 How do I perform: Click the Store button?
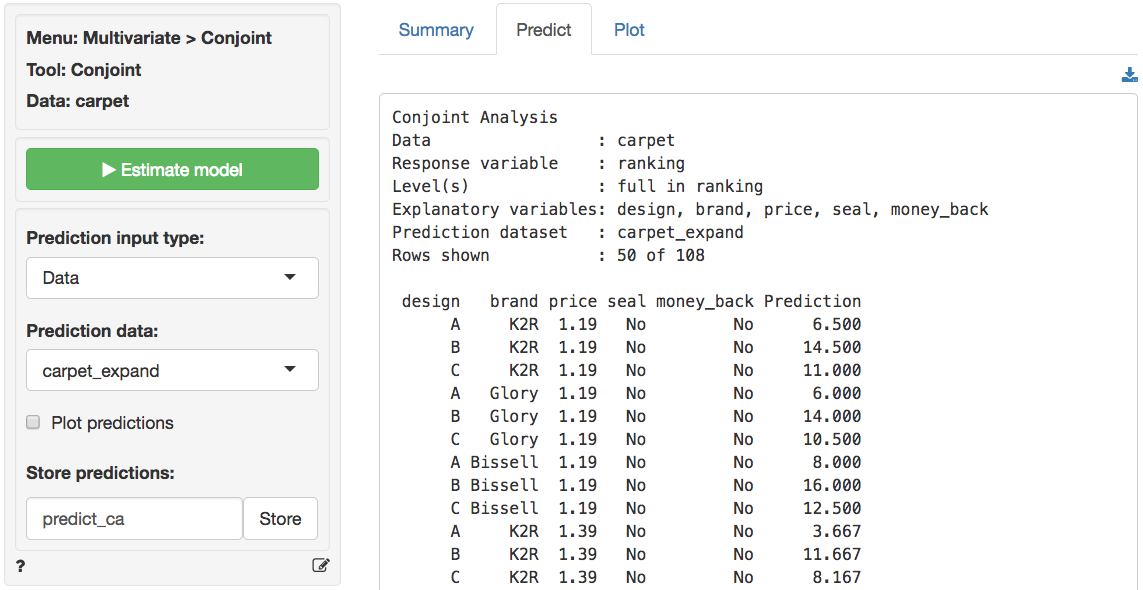click(280, 519)
